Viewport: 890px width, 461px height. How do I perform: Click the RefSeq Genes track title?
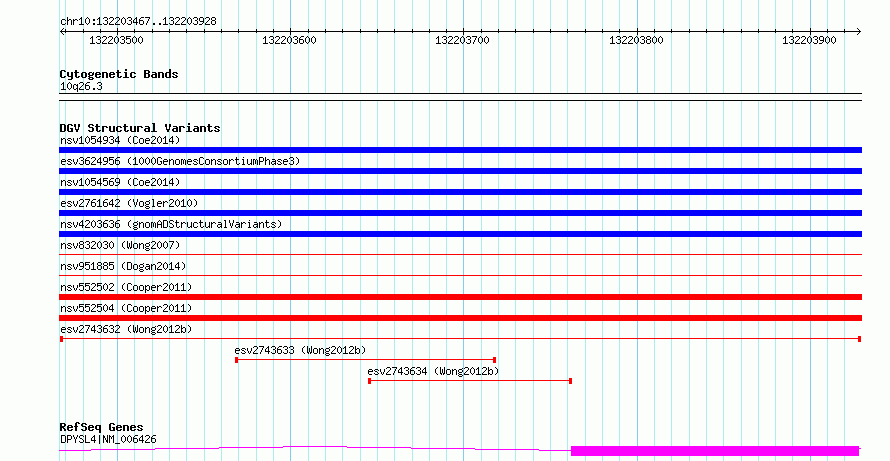101,427
